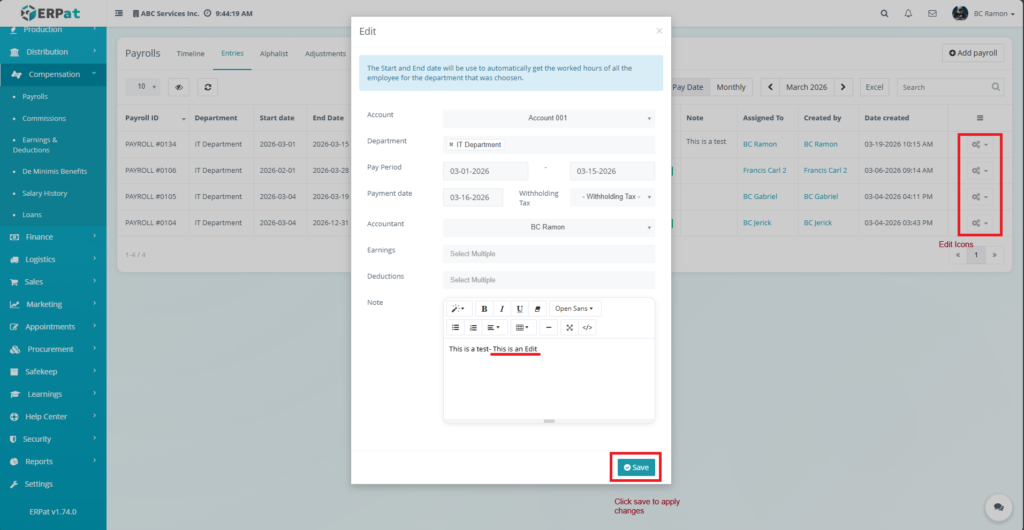Insert a horizontal rule line

click(x=548, y=327)
